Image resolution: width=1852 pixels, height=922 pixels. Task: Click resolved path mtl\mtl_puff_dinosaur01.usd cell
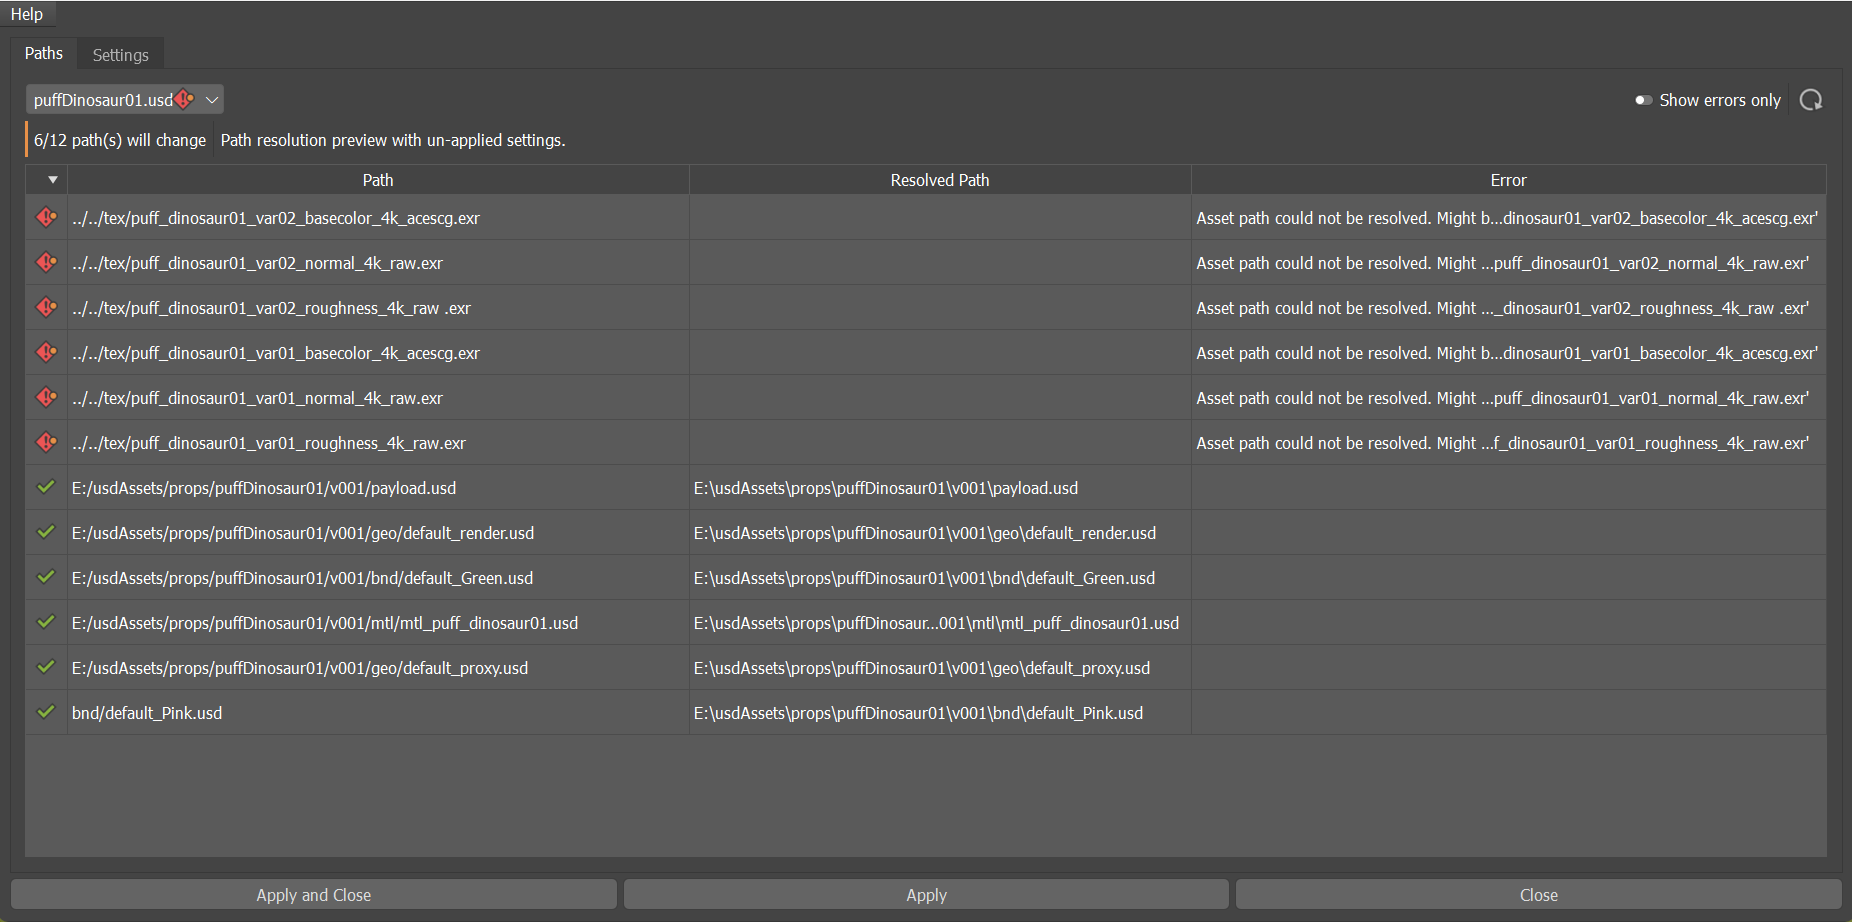tap(940, 622)
